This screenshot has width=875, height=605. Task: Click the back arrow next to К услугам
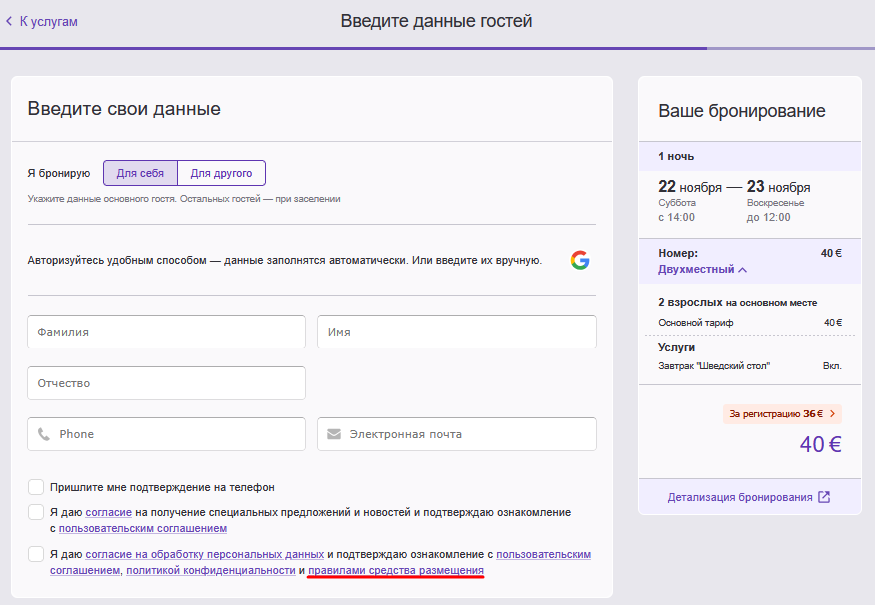tap(10, 21)
